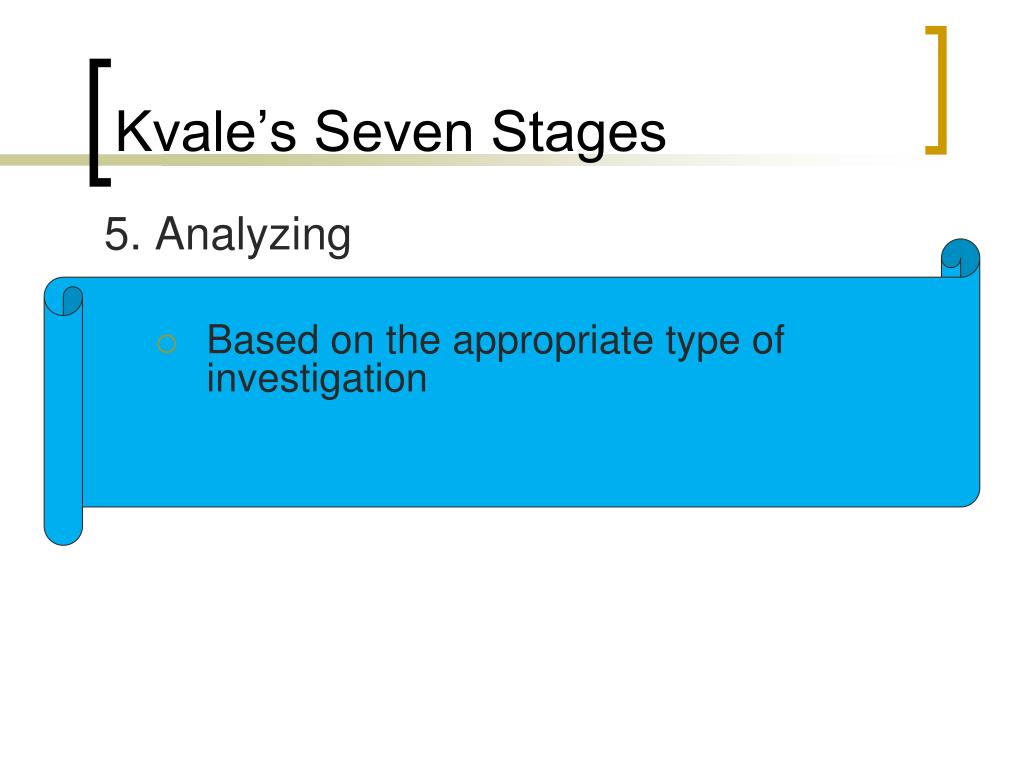Click the word "Kvale's" in the title
Viewport: 1024px width, 768px height.
coord(206,131)
